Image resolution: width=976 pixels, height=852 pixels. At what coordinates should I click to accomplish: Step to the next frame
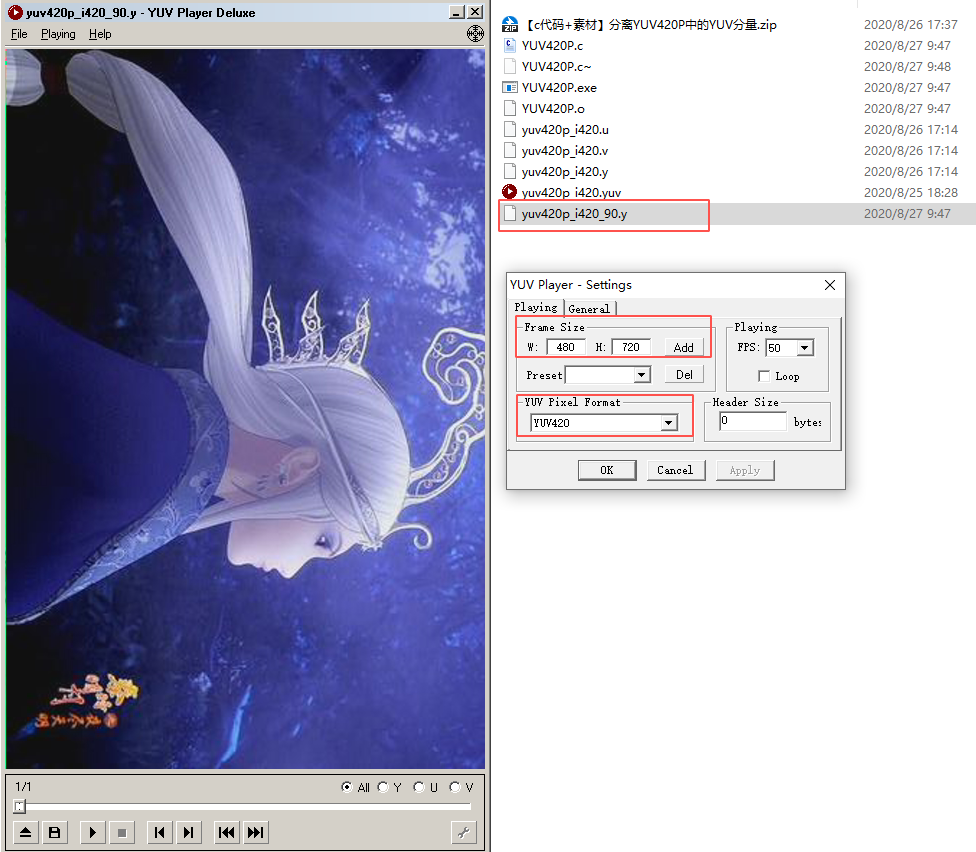[x=189, y=833]
